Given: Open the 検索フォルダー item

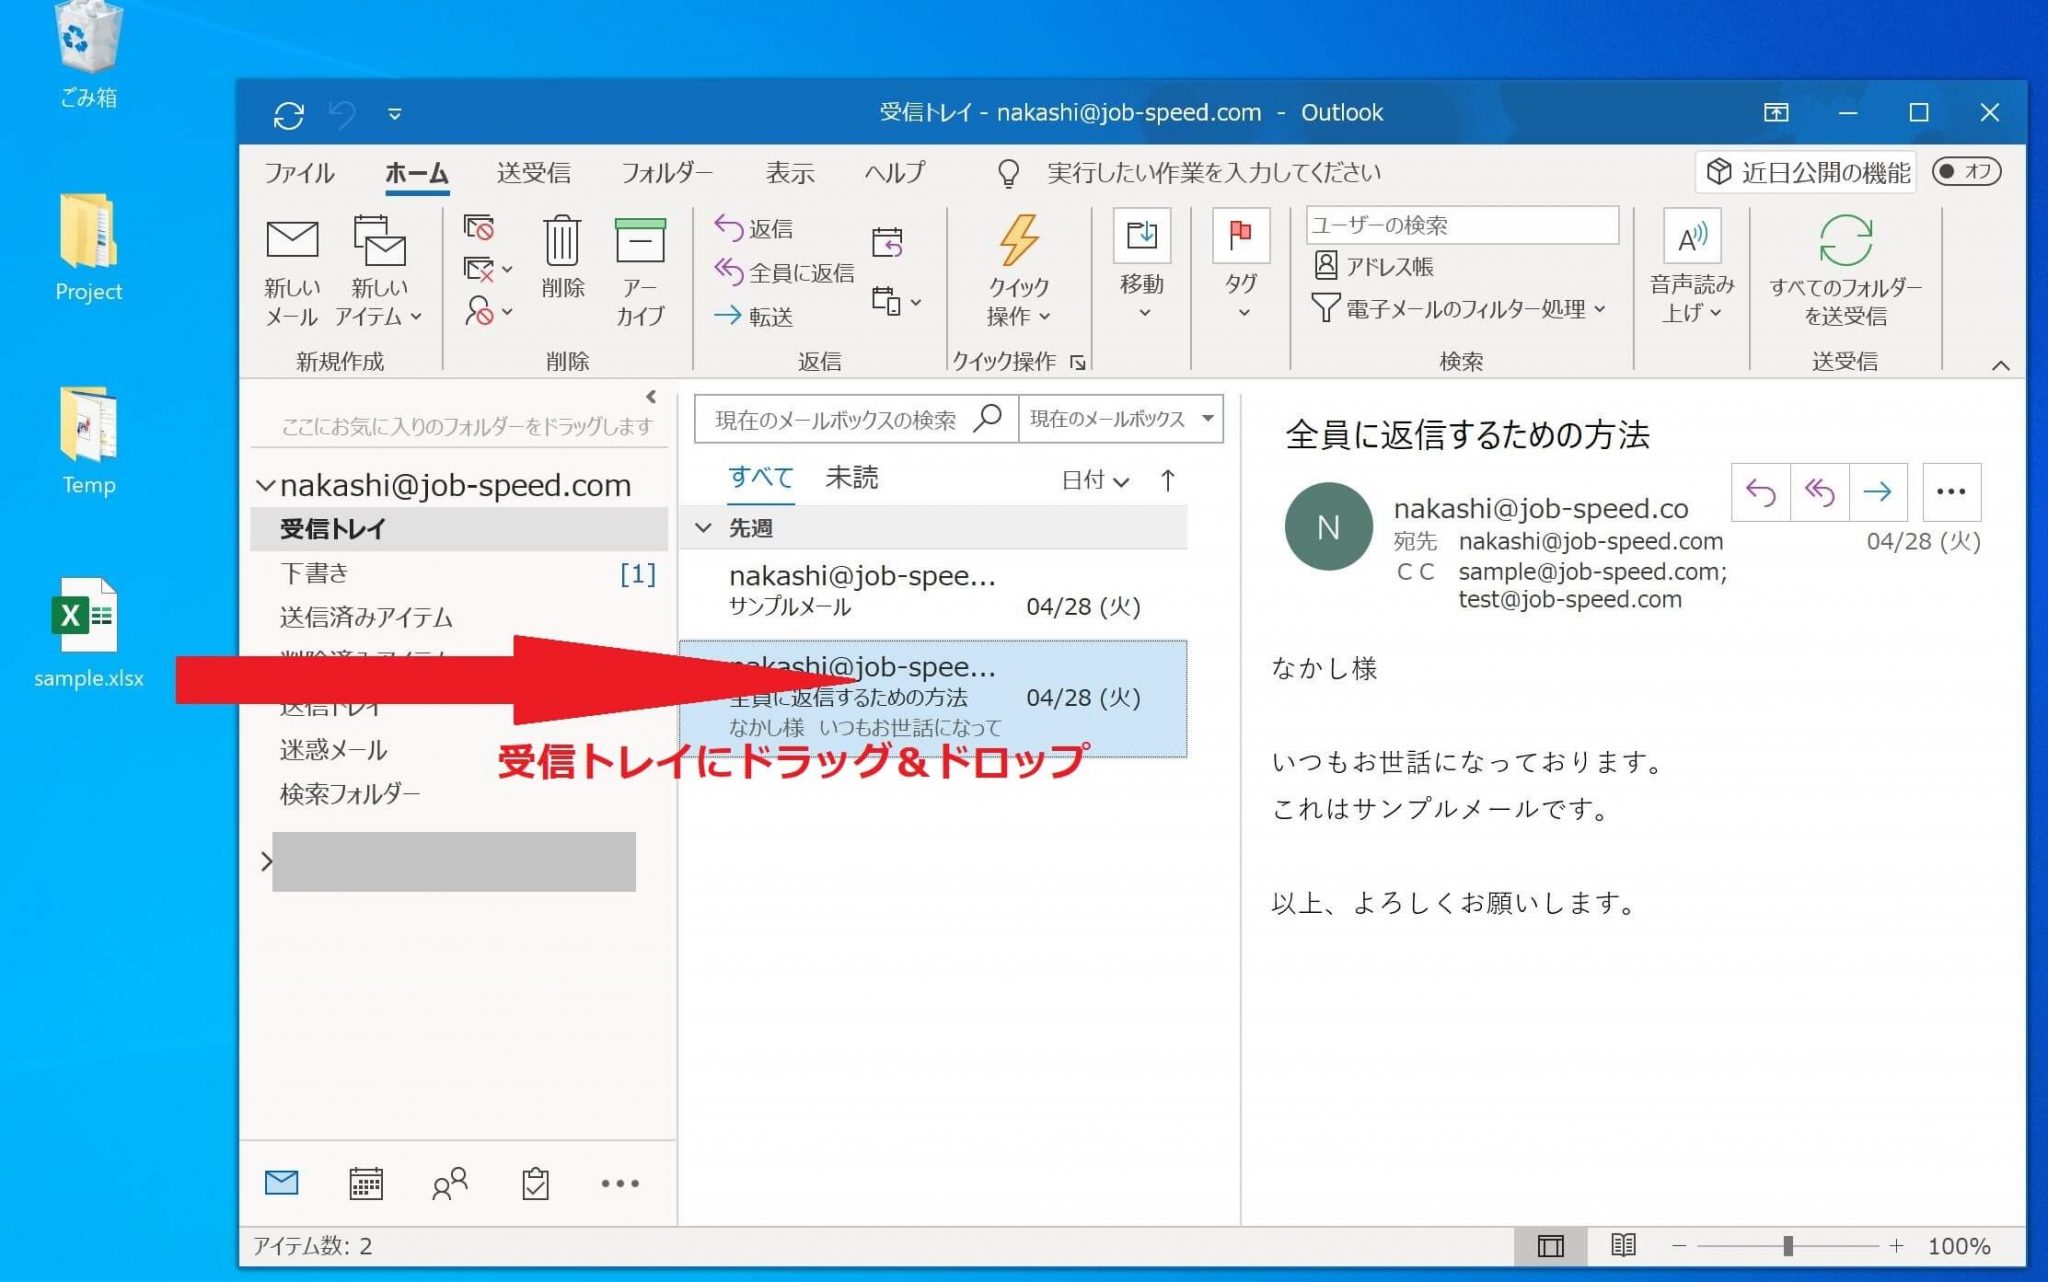Looking at the screenshot, I should click(350, 794).
